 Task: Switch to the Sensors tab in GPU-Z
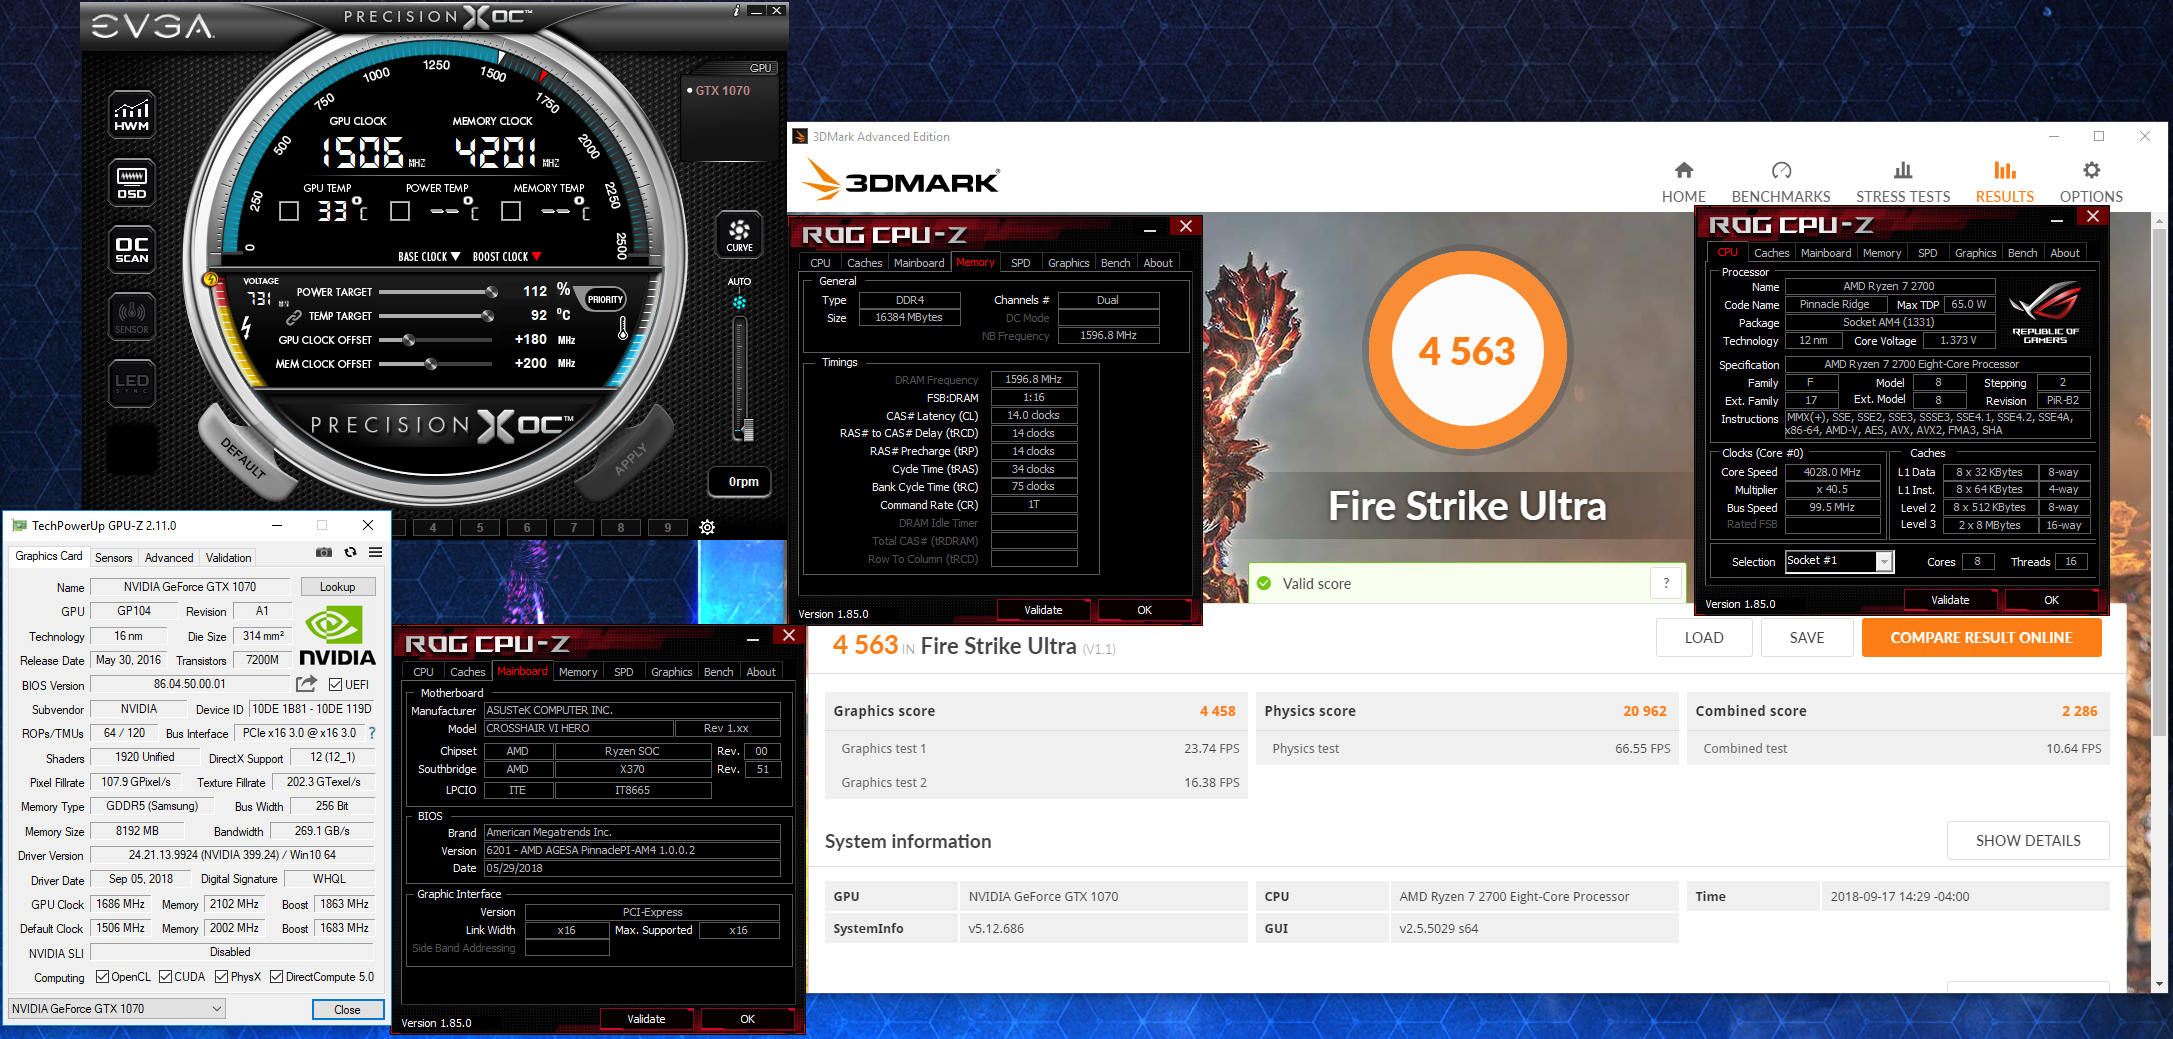pyautogui.click(x=113, y=558)
